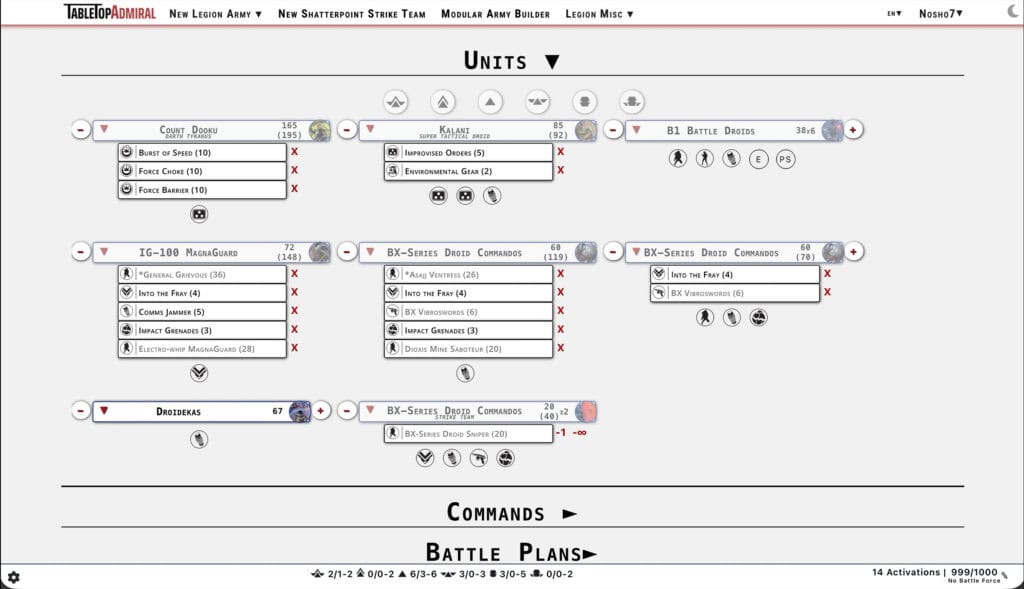Remove the Burst of Speed upgrade
This screenshot has width=1024, height=589.
click(x=295, y=151)
